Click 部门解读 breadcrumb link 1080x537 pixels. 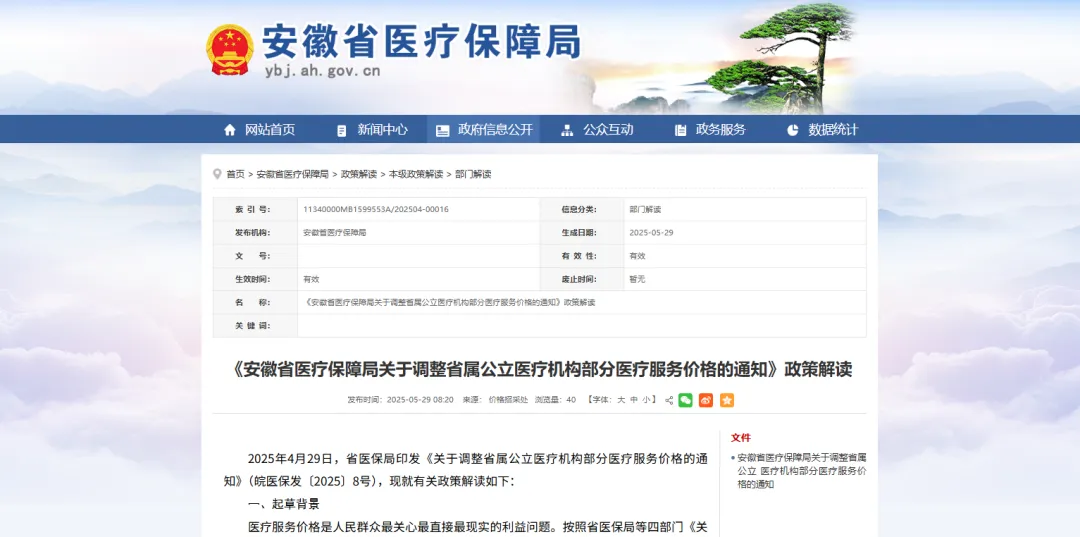[473, 174]
